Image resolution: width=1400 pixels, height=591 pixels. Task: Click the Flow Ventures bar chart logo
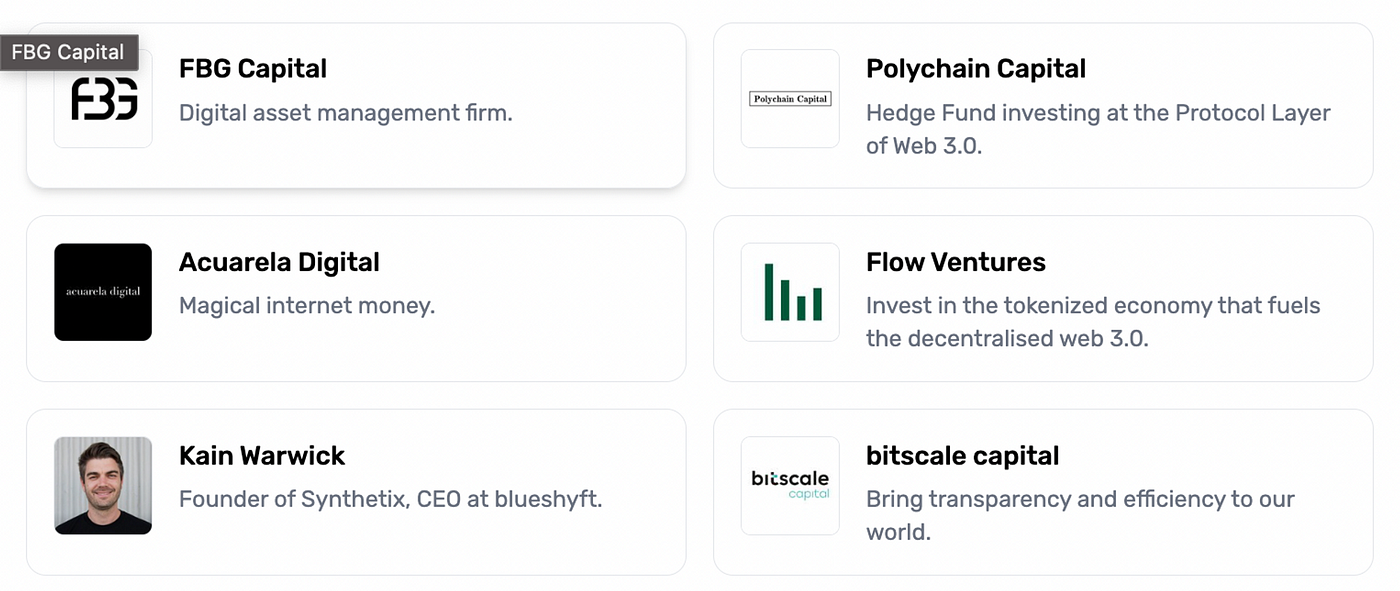coord(789,292)
